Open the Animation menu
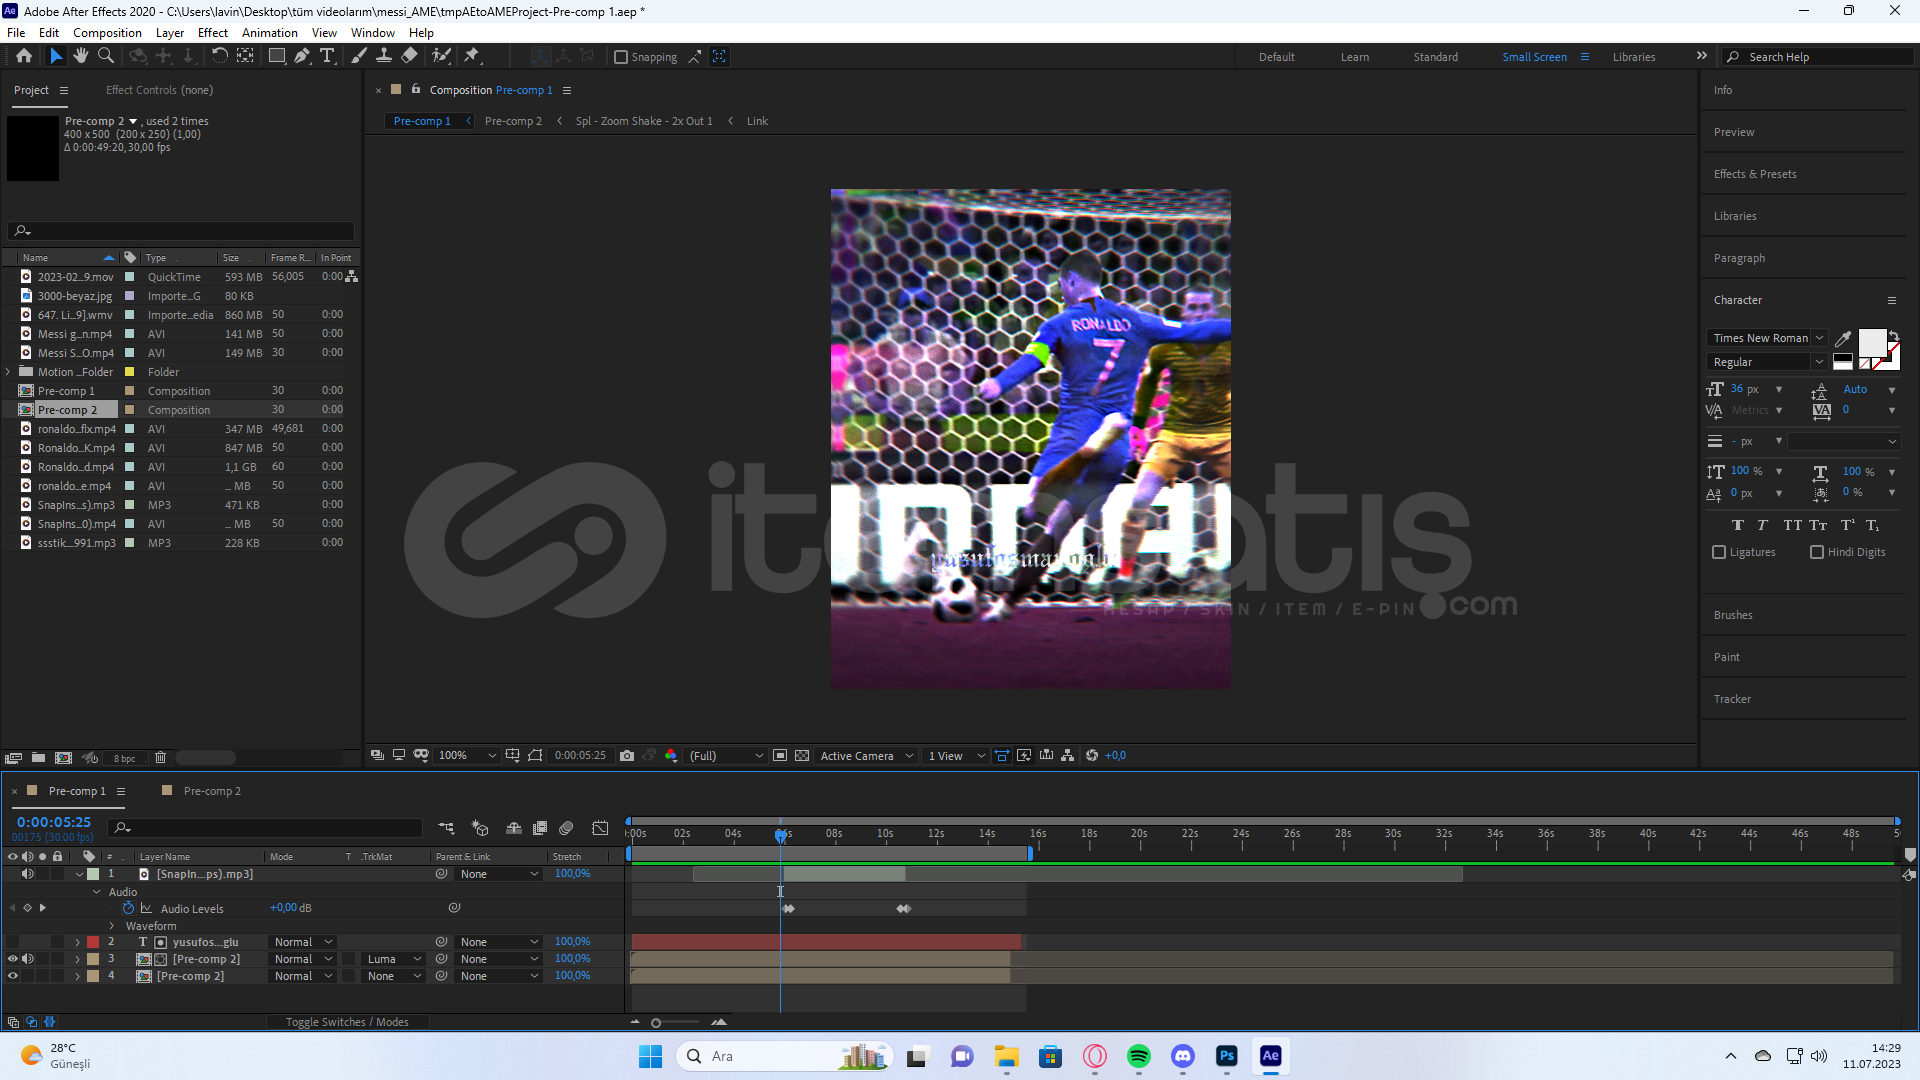The image size is (1920, 1080). pyautogui.click(x=270, y=33)
